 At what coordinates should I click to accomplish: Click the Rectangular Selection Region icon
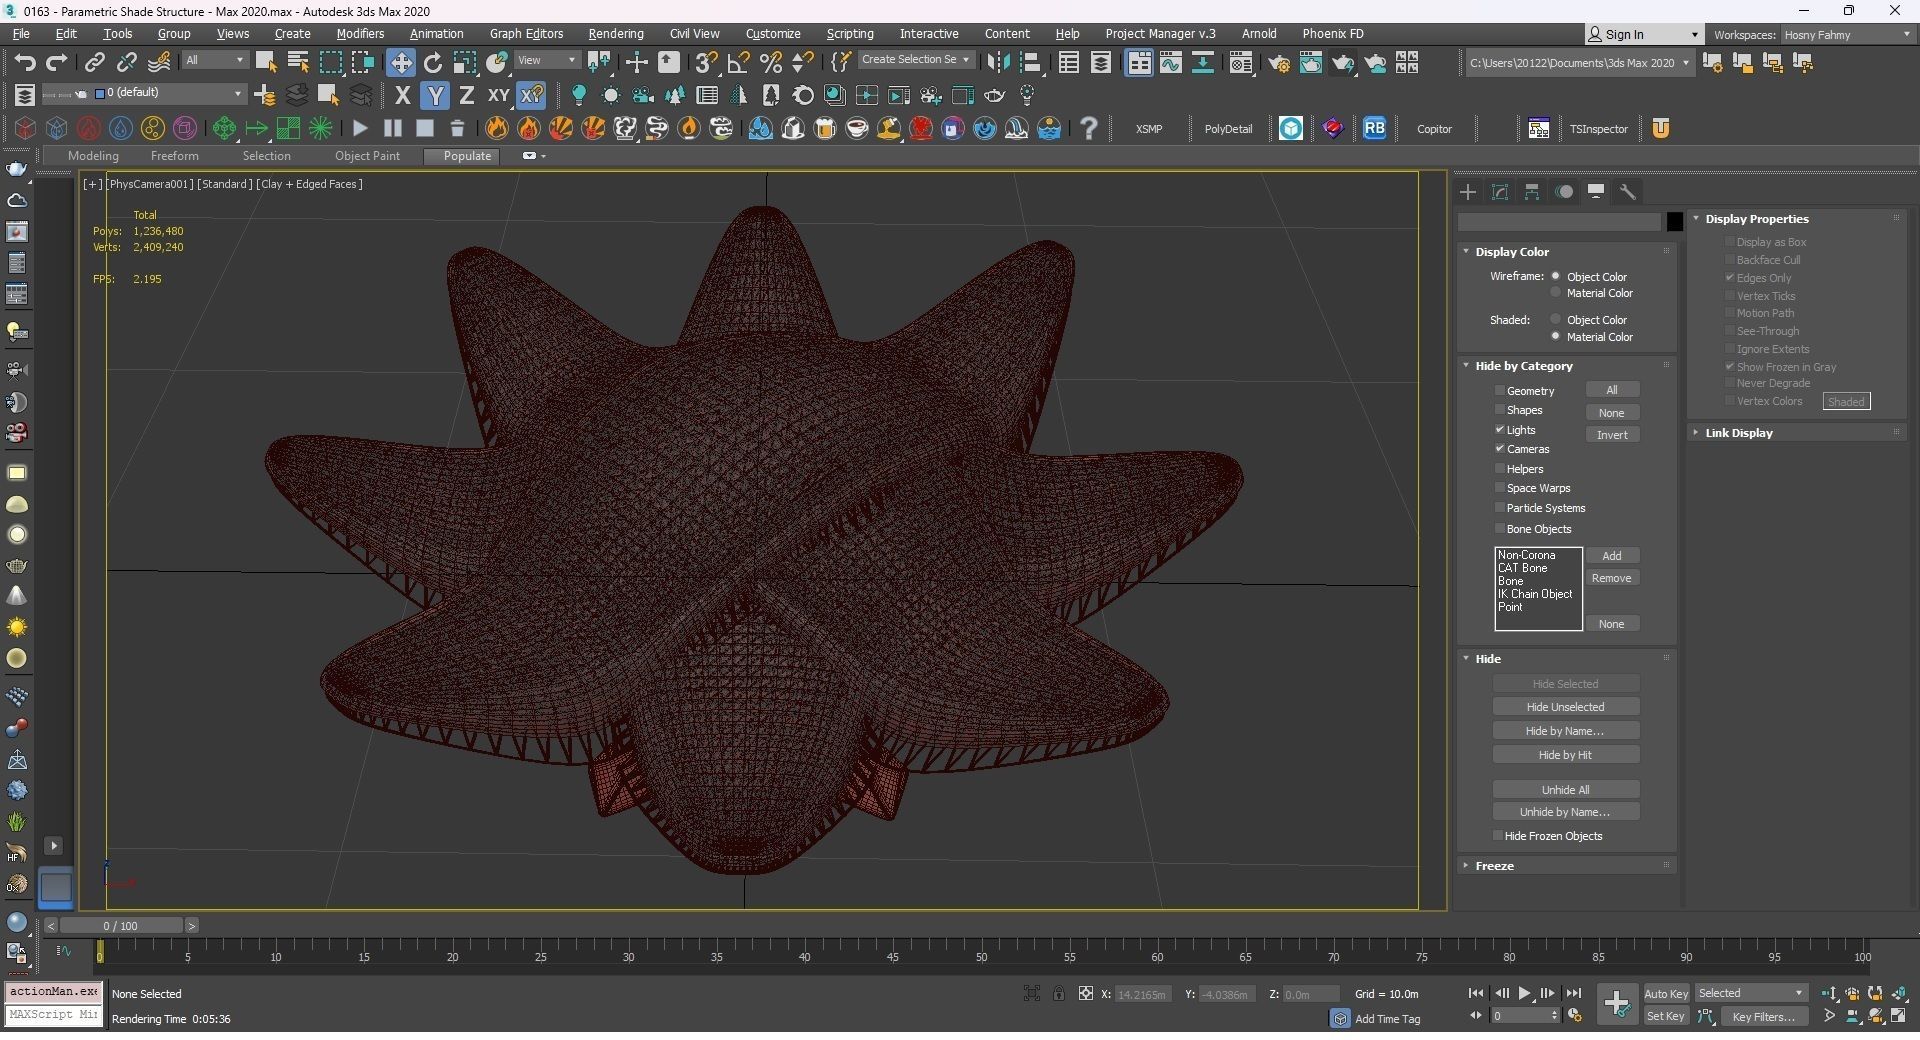[330, 62]
